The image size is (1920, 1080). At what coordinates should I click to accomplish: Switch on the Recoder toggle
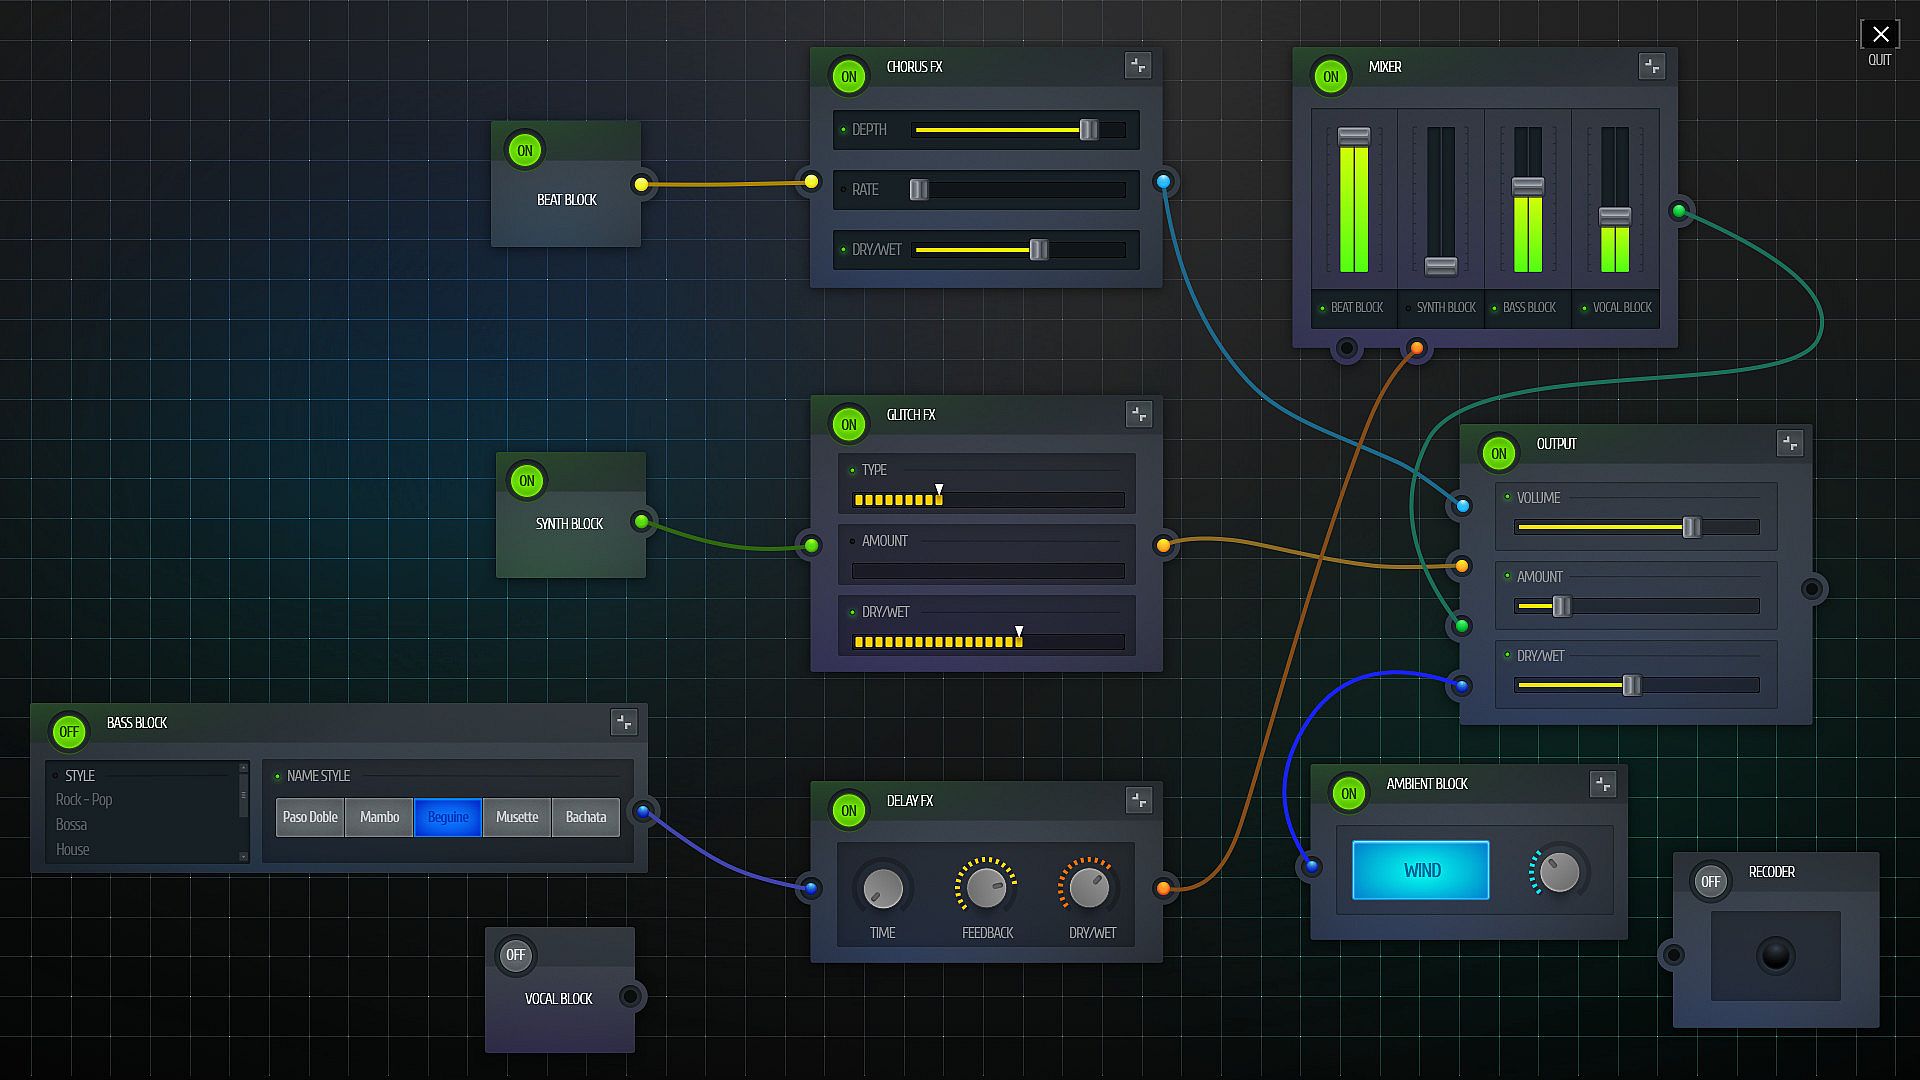point(1711,882)
